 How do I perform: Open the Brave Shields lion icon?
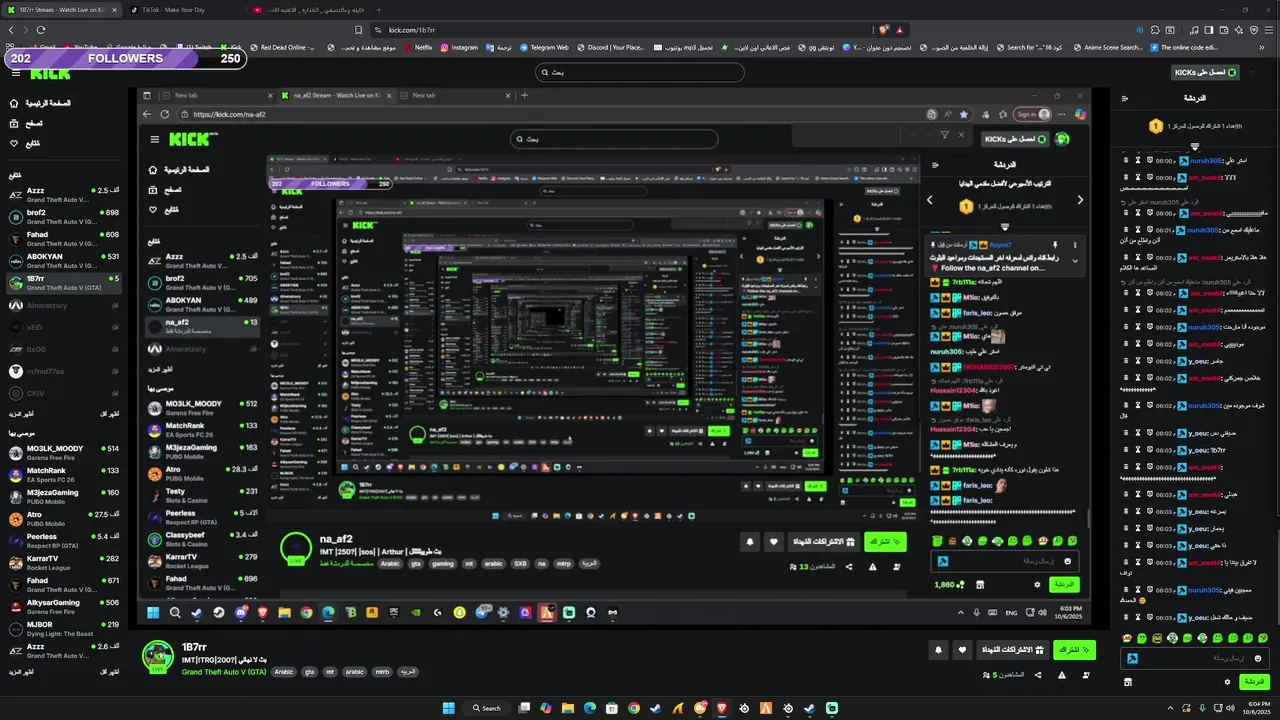885,30
